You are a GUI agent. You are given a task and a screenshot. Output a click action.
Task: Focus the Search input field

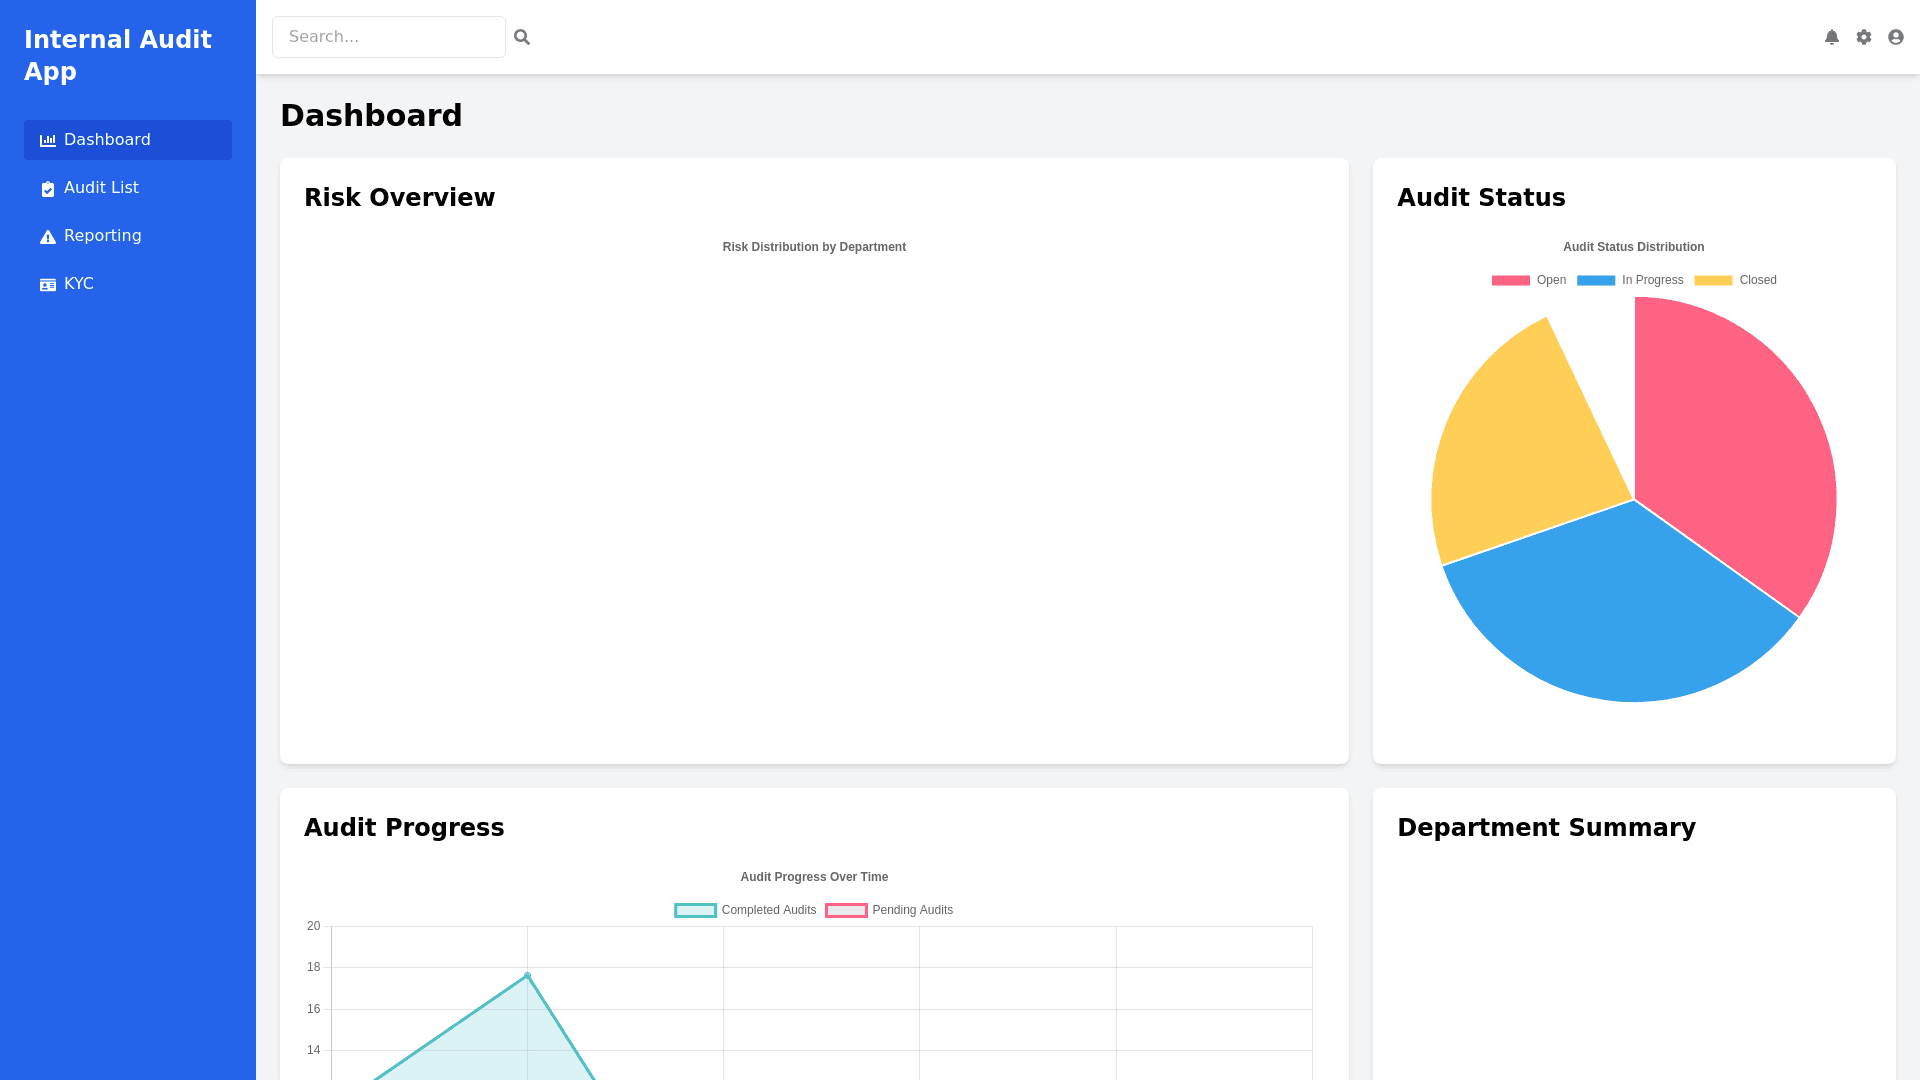tap(388, 37)
